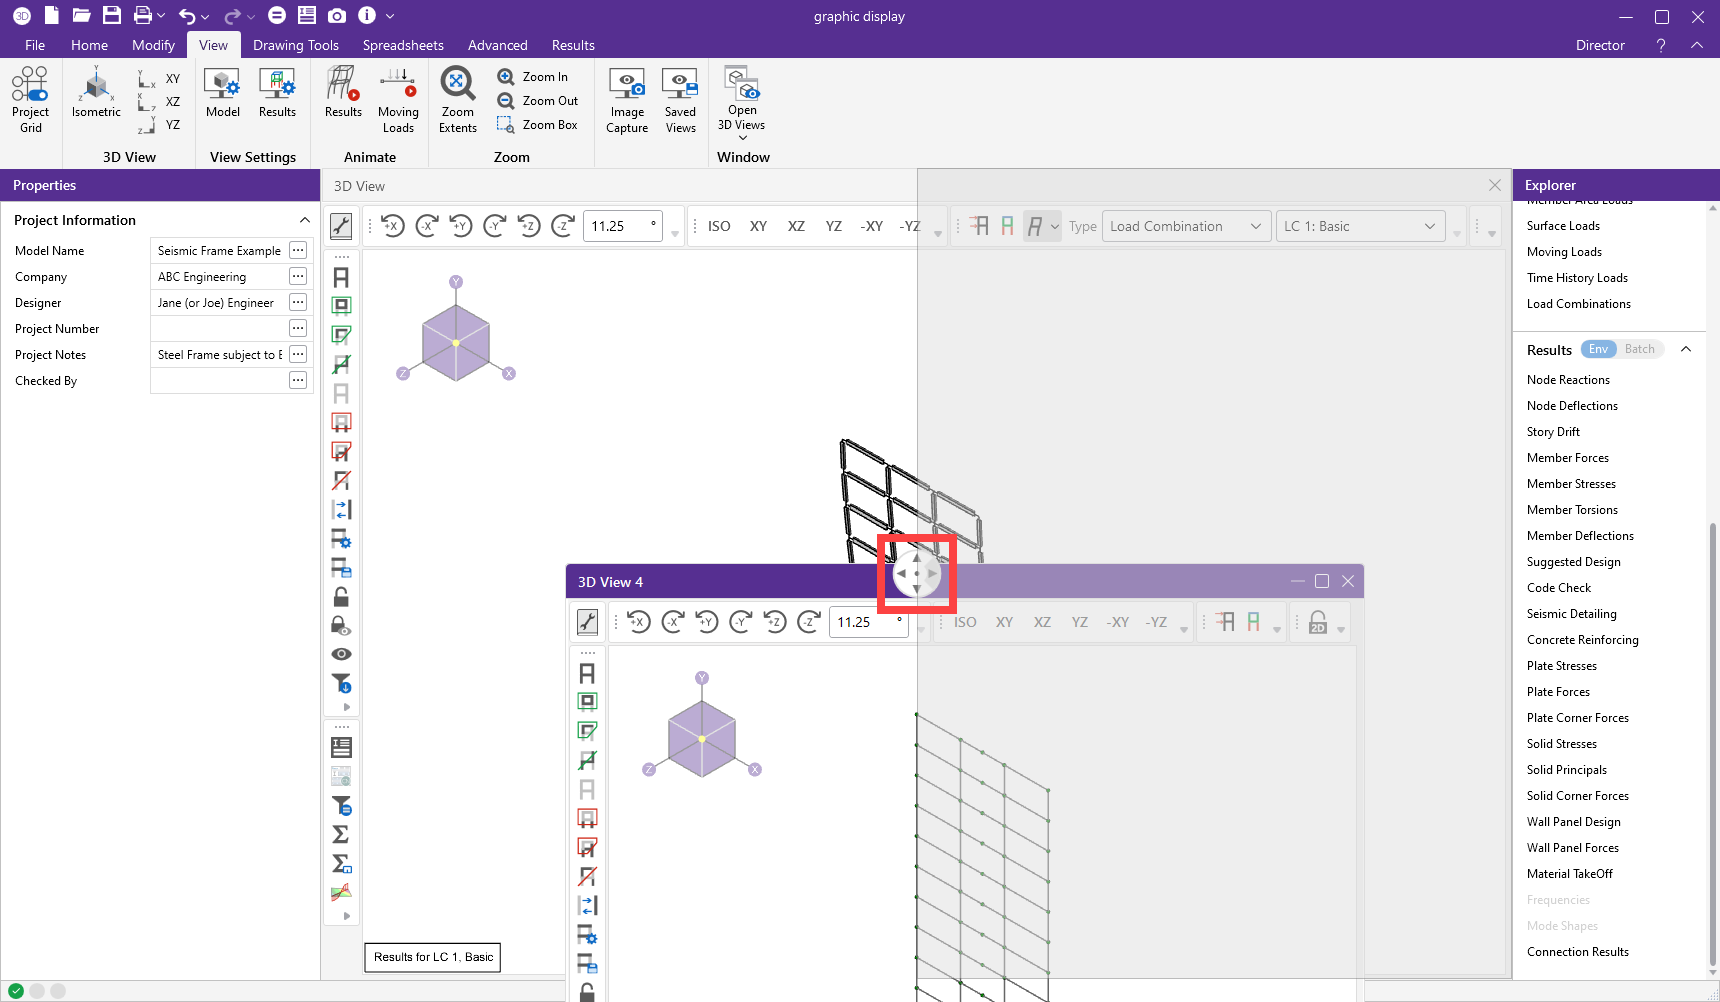The height and width of the screenshot is (1002, 1720).
Task: Click the Explorer panel vertical scrollbar
Action: point(1712,740)
